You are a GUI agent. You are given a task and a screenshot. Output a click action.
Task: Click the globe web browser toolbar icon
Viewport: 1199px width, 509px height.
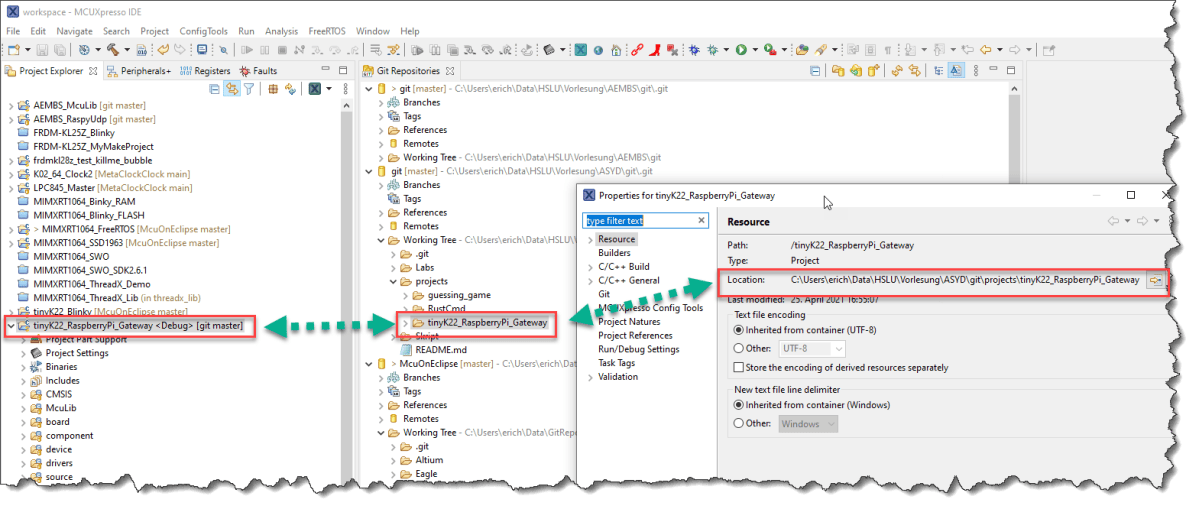click(x=599, y=50)
